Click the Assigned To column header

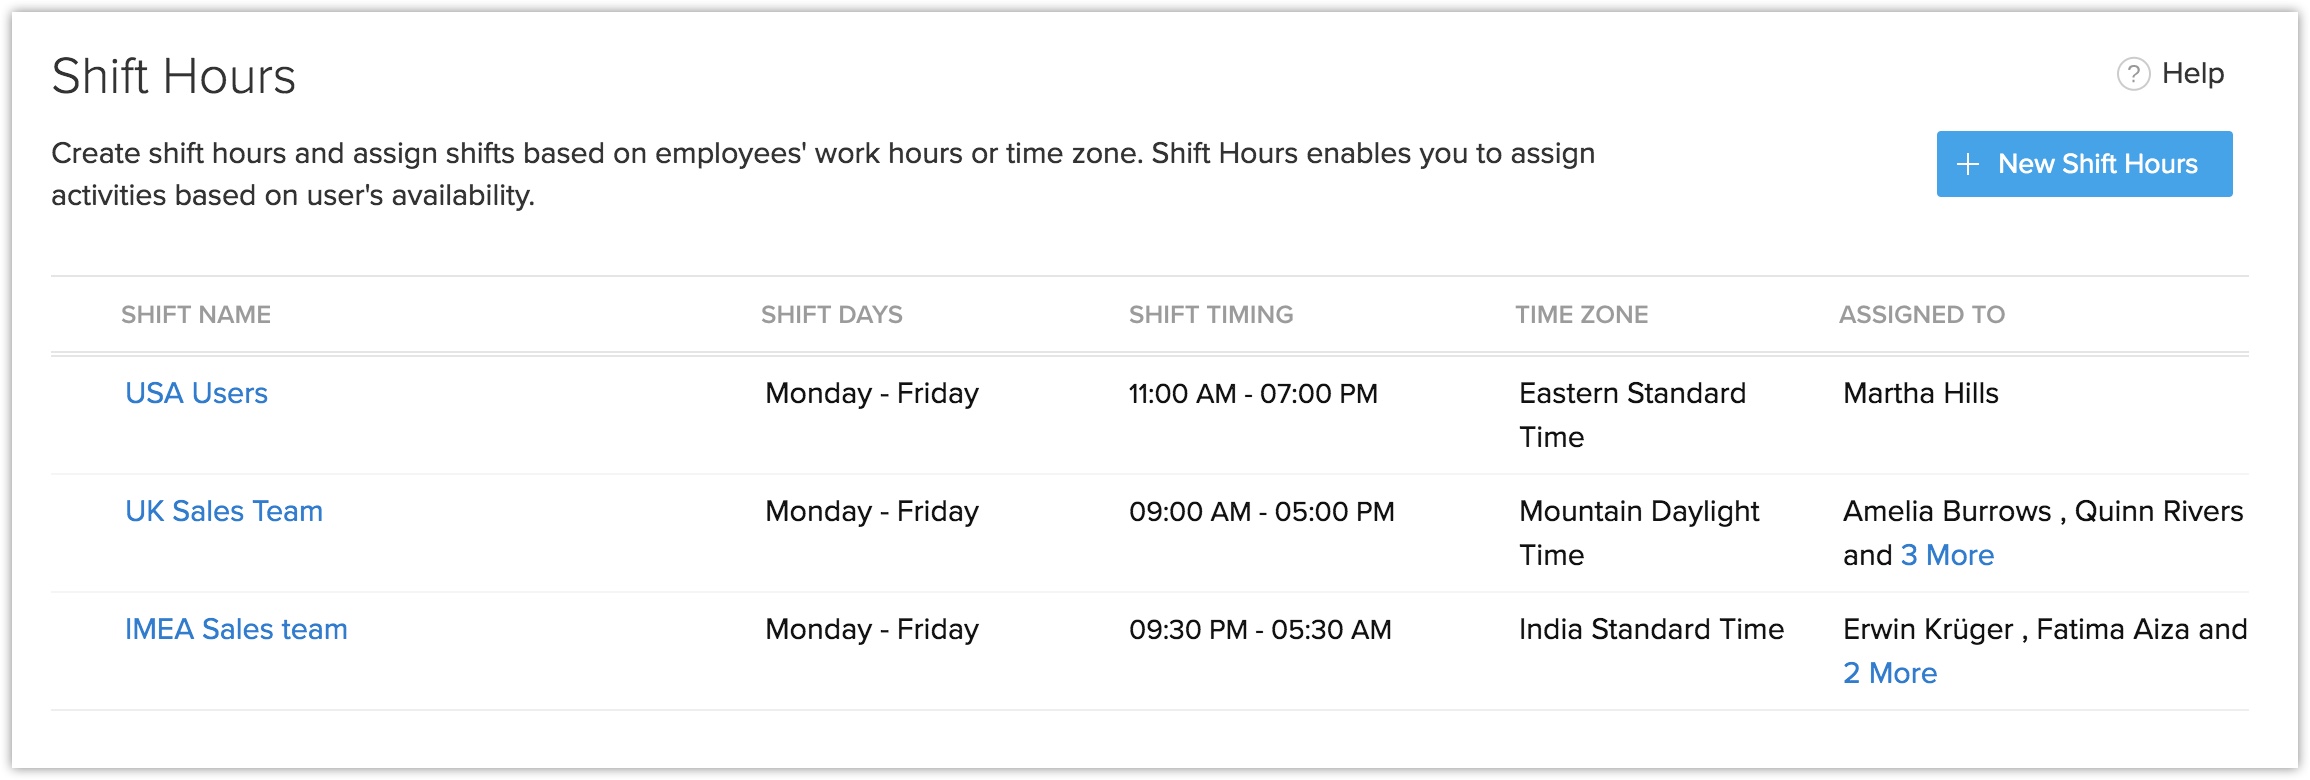(1921, 315)
